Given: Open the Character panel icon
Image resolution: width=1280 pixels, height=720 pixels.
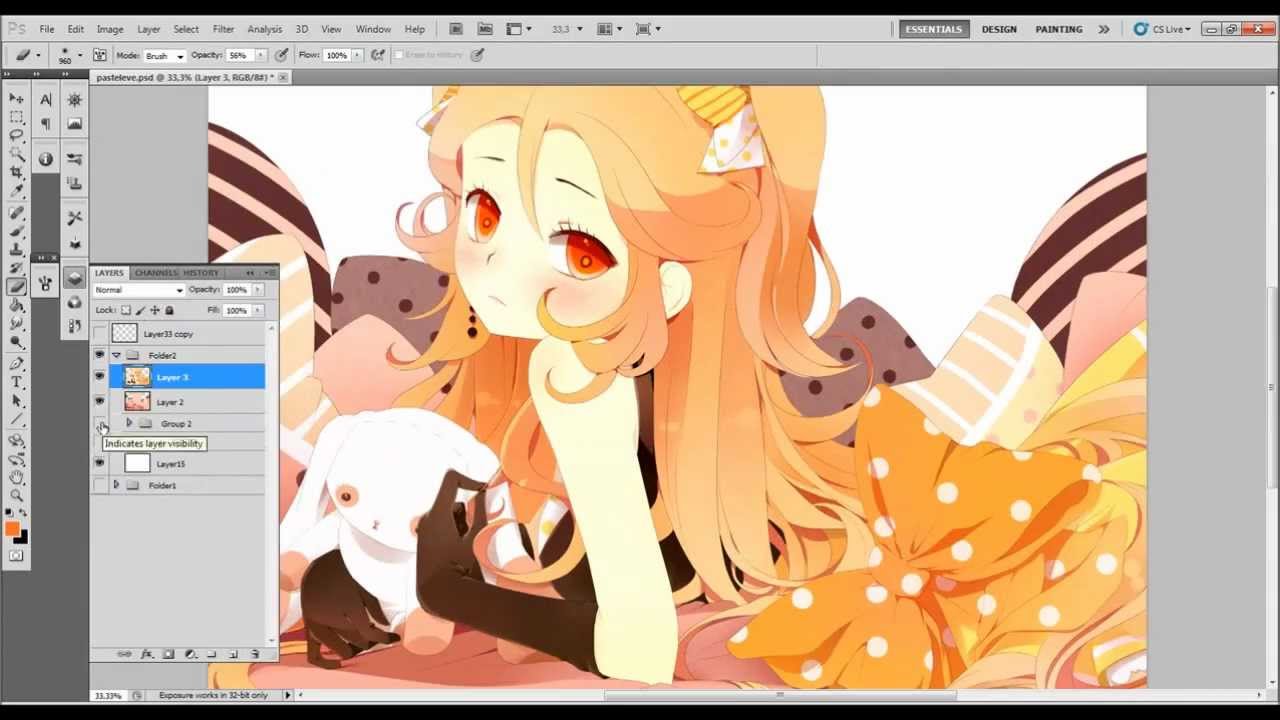Looking at the screenshot, I should [x=46, y=99].
